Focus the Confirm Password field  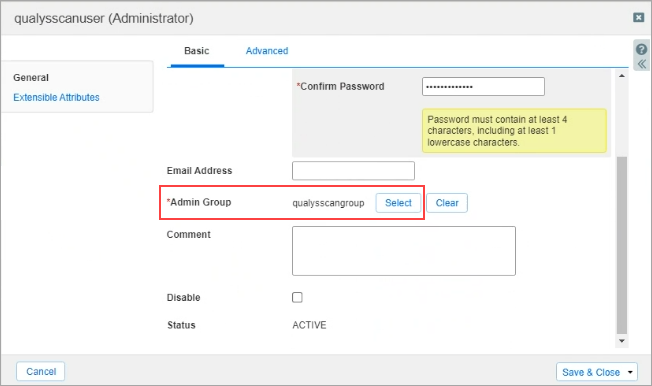click(483, 87)
